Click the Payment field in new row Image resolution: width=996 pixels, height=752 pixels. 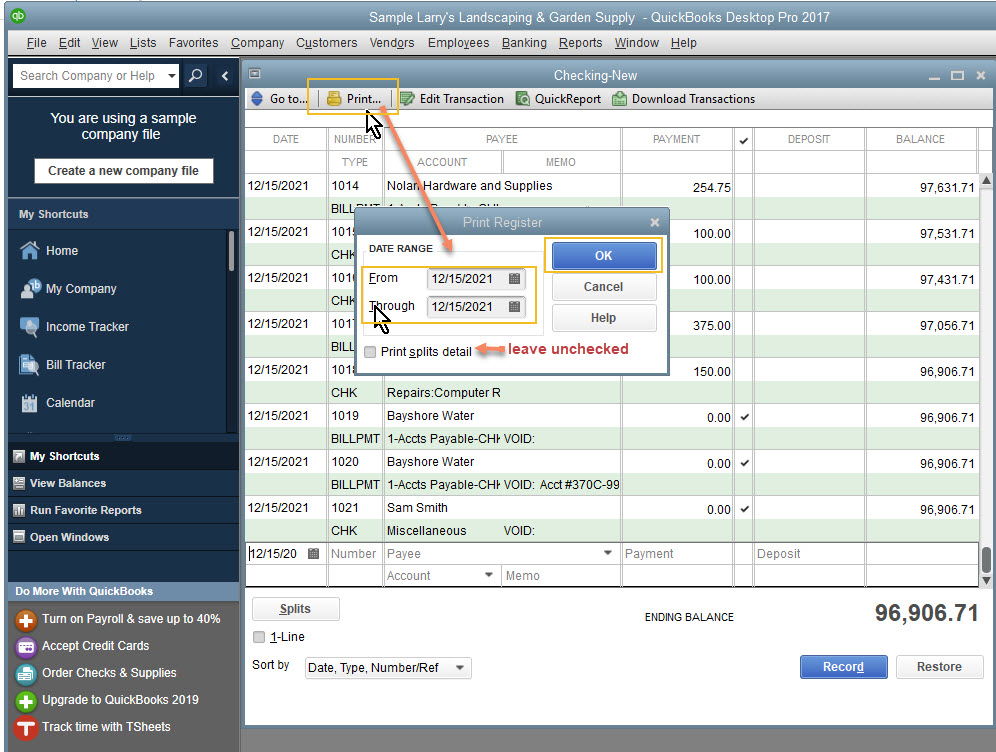pyautogui.click(x=677, y=553)
